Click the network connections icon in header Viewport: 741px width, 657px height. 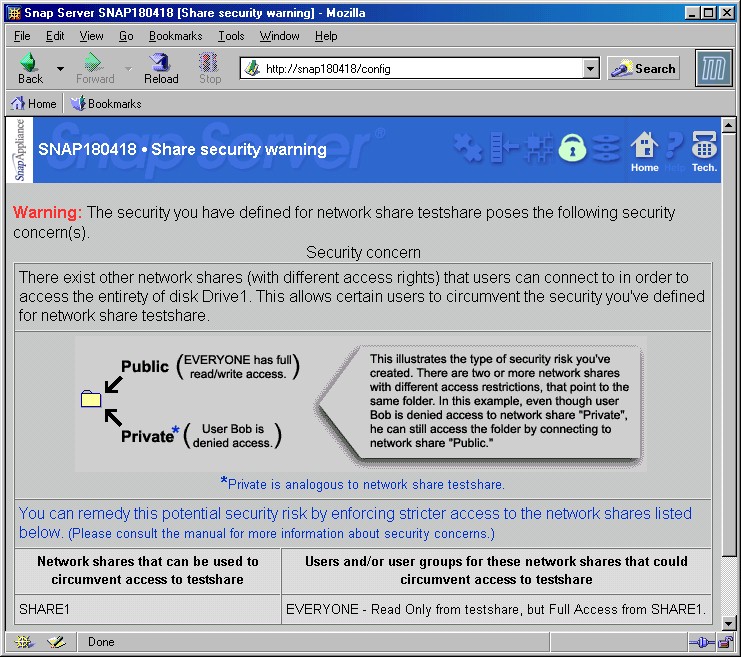(539, 148)
